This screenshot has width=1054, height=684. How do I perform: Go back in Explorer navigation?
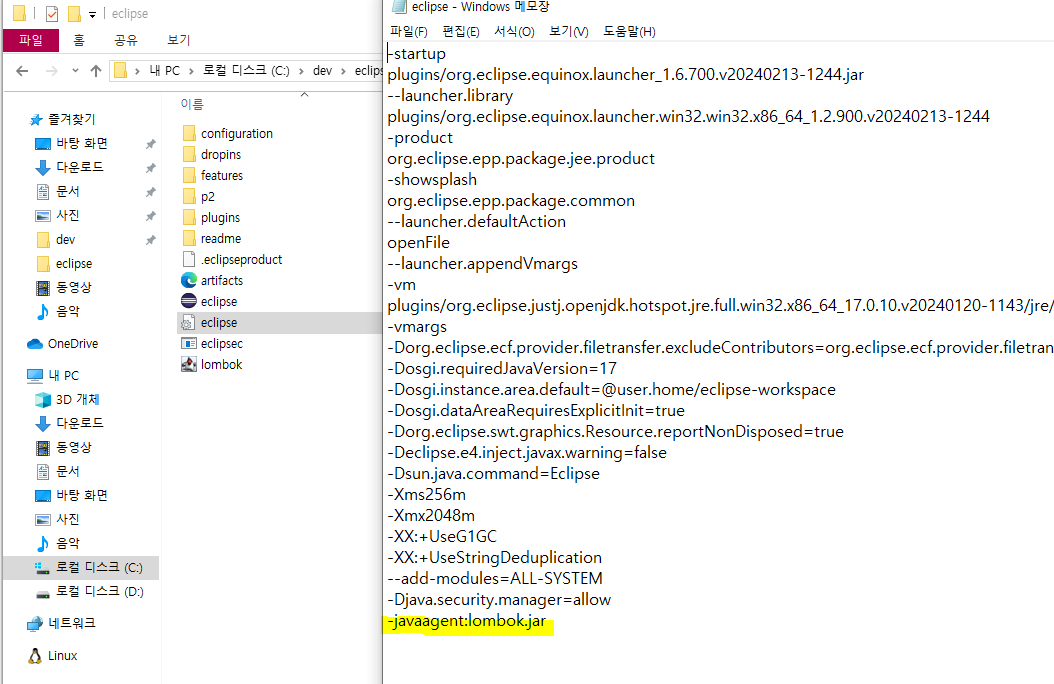[x=22, y=71]
